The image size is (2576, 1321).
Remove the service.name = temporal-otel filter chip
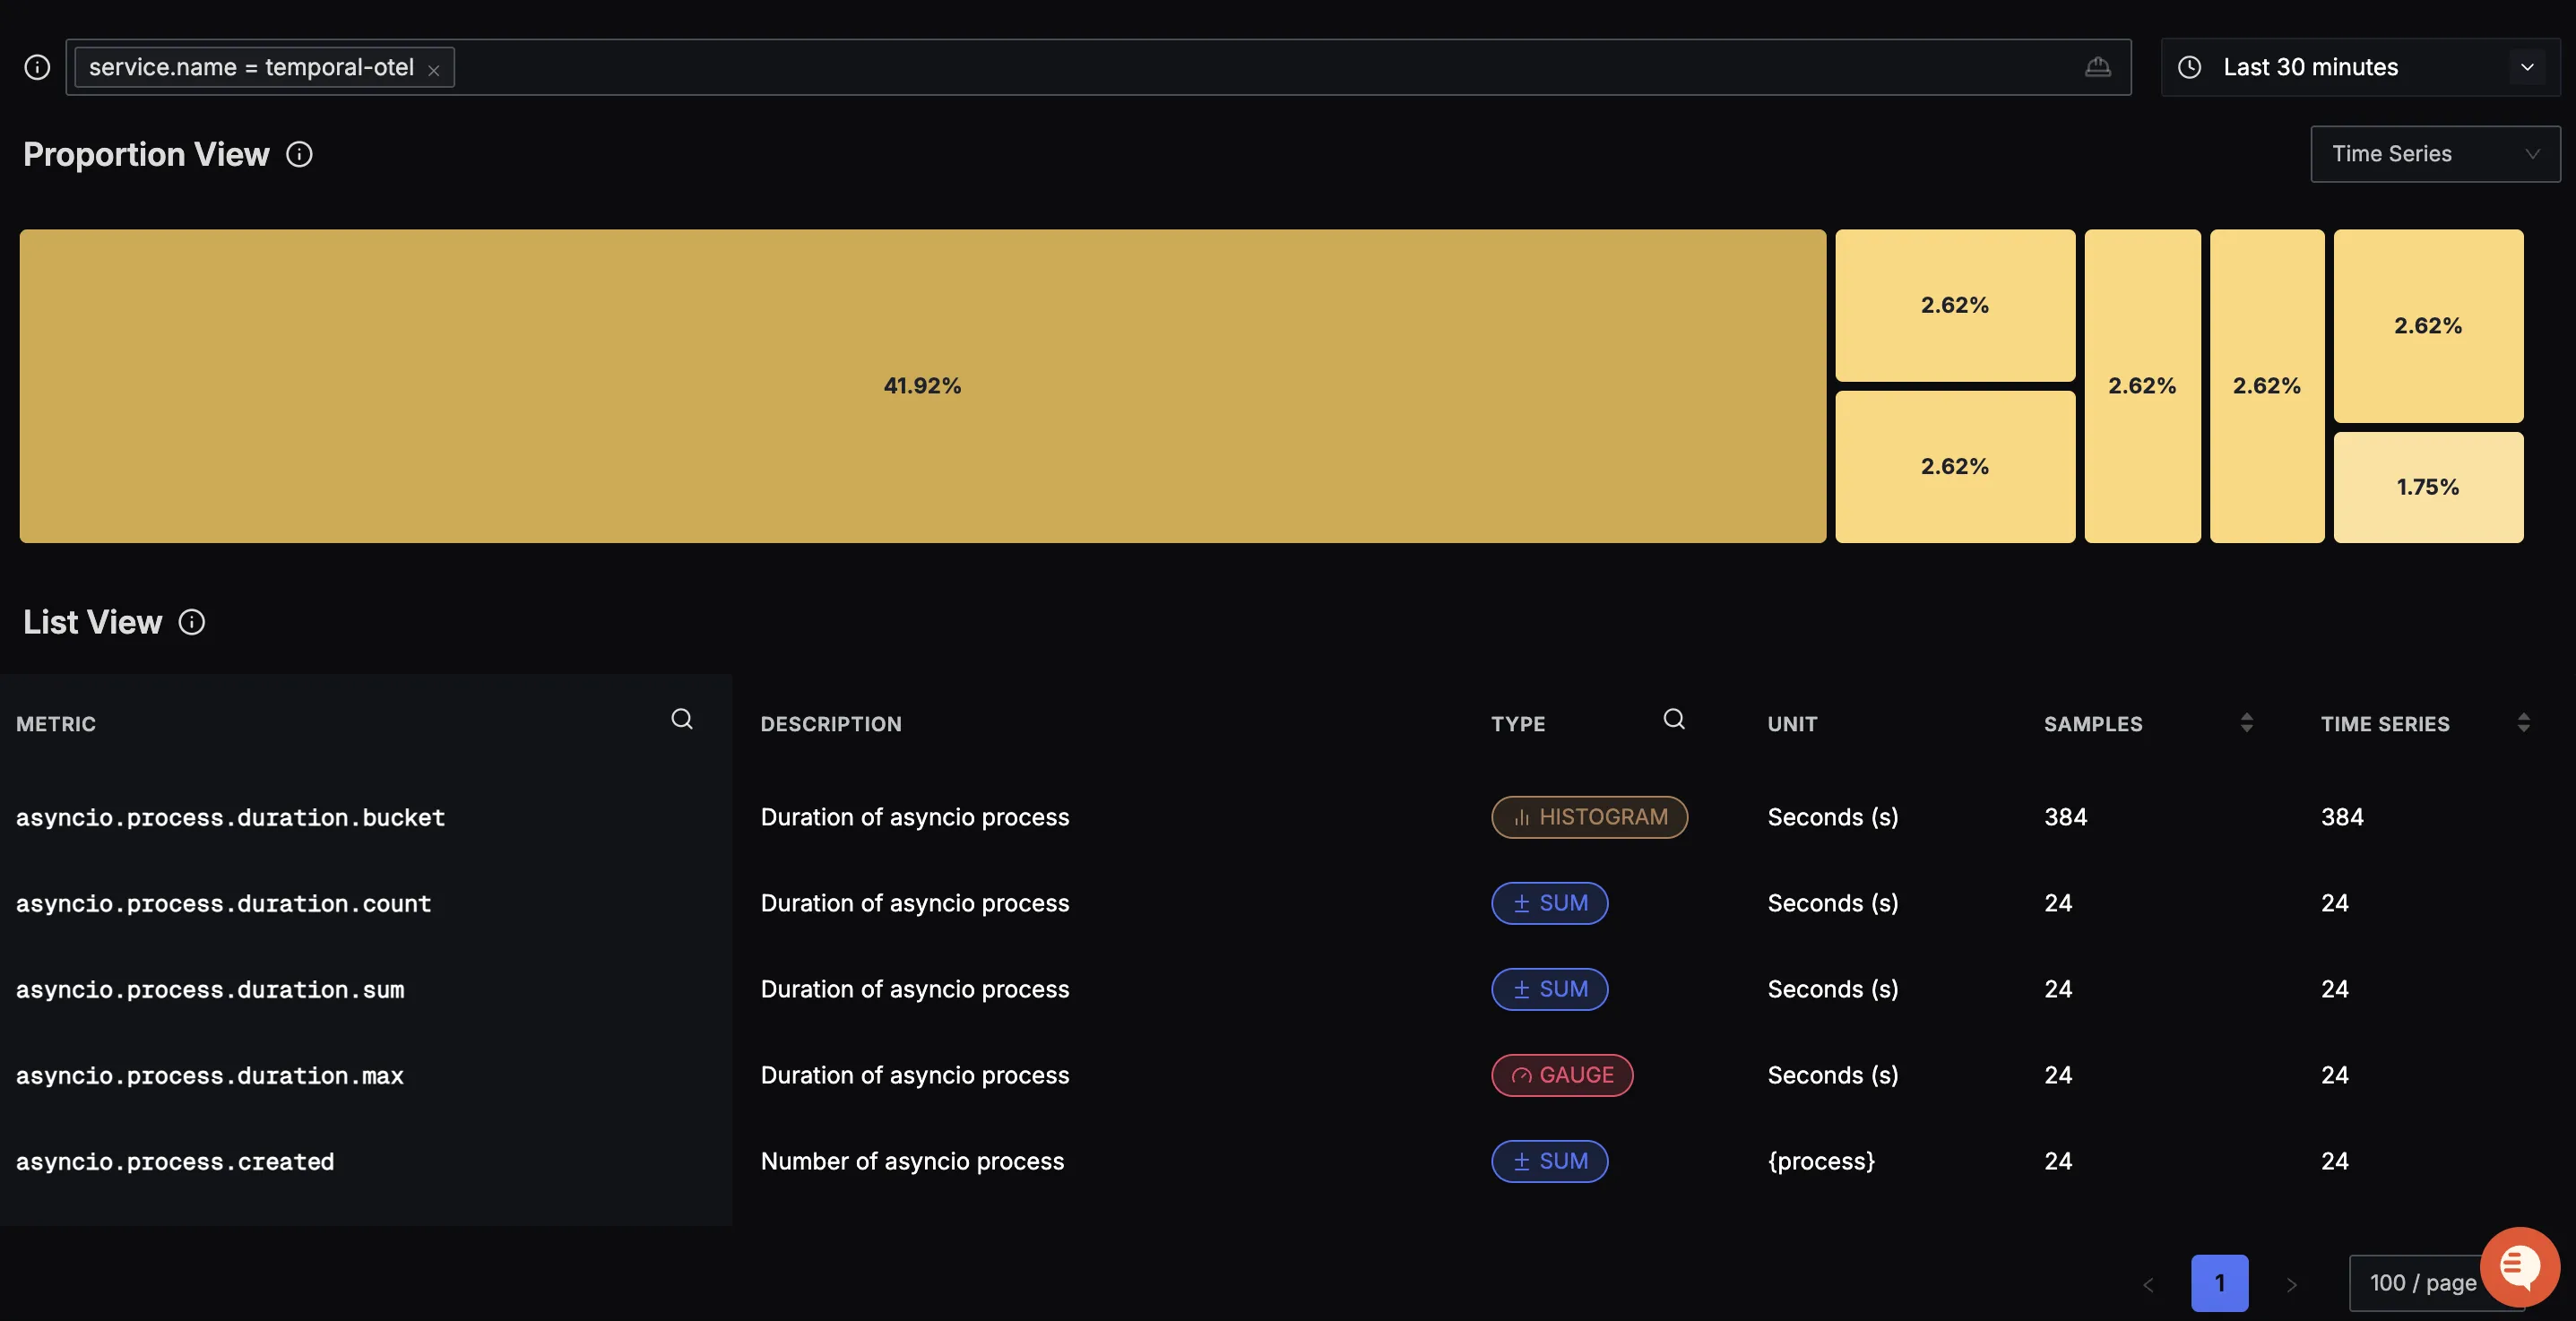(435, 69)
